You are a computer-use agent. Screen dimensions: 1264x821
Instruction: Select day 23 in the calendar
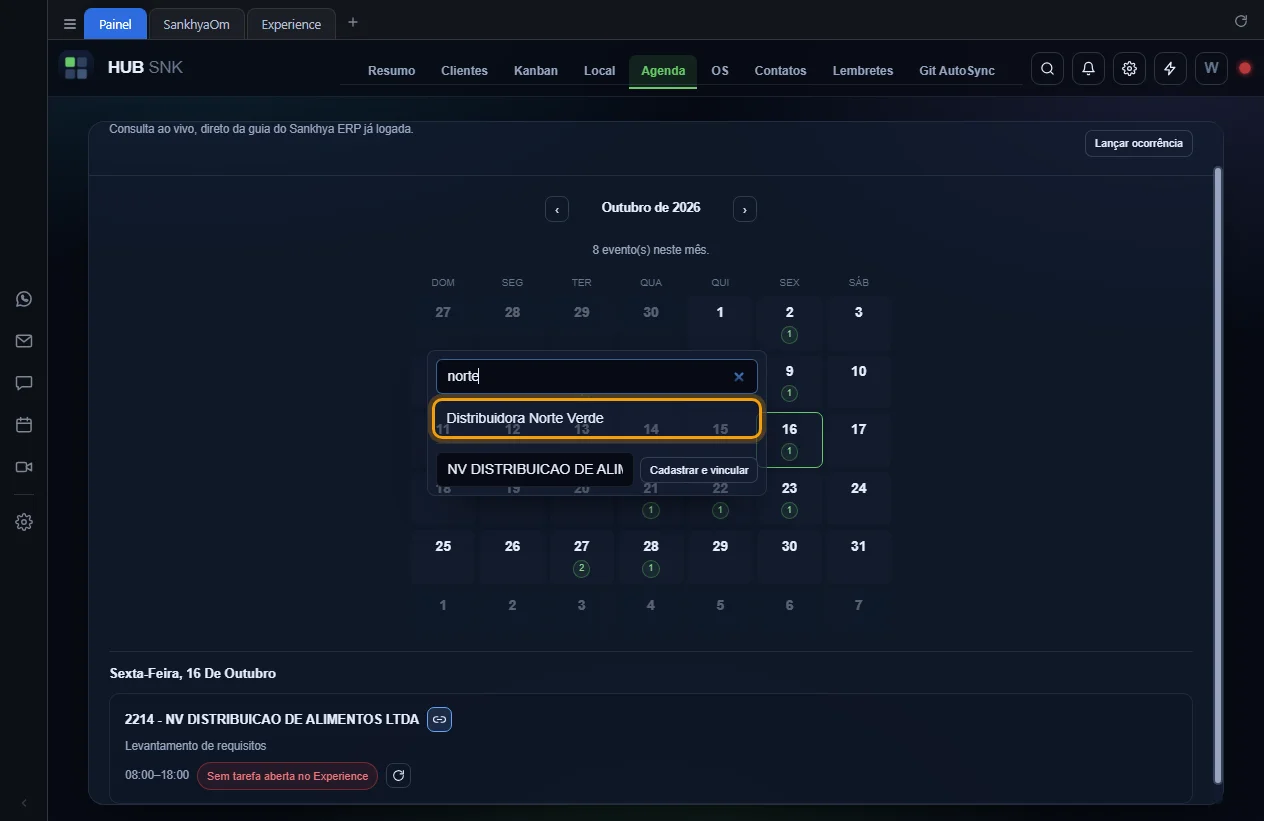coord(789,498)
